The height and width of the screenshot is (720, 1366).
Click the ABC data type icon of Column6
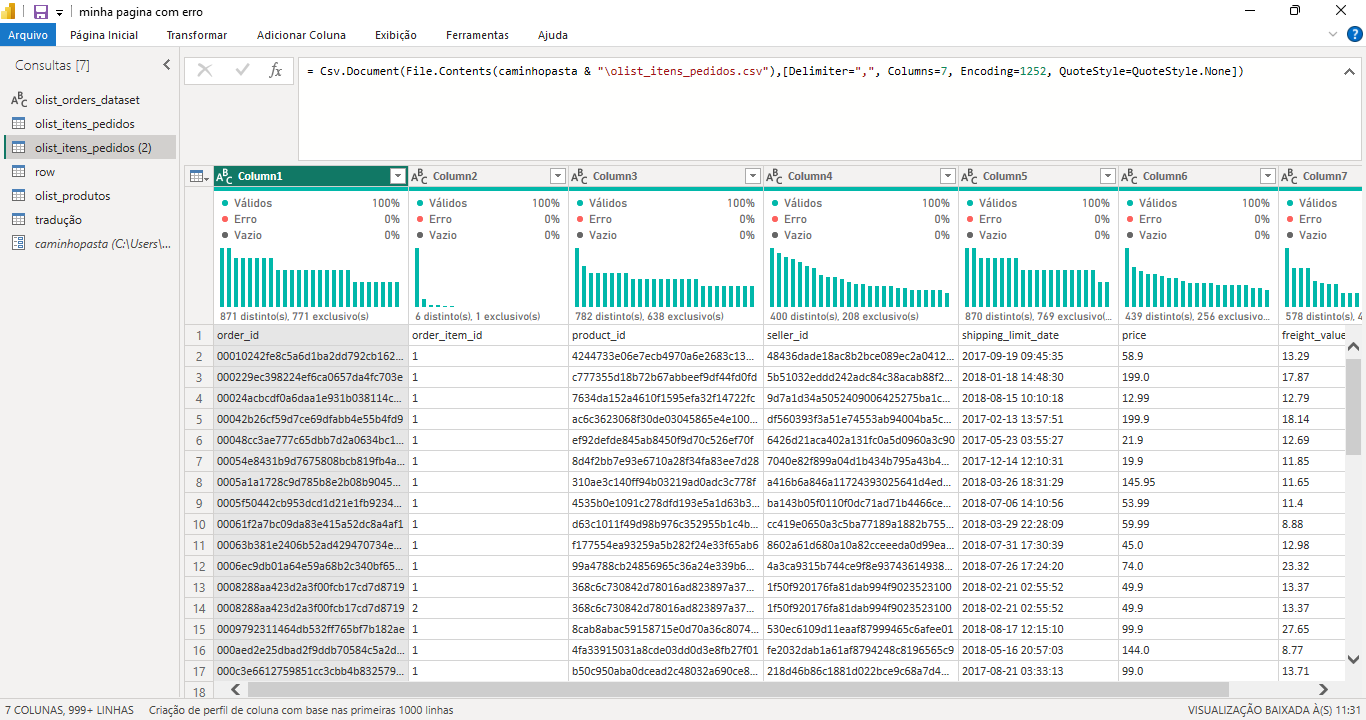[x=1130, y=176]
